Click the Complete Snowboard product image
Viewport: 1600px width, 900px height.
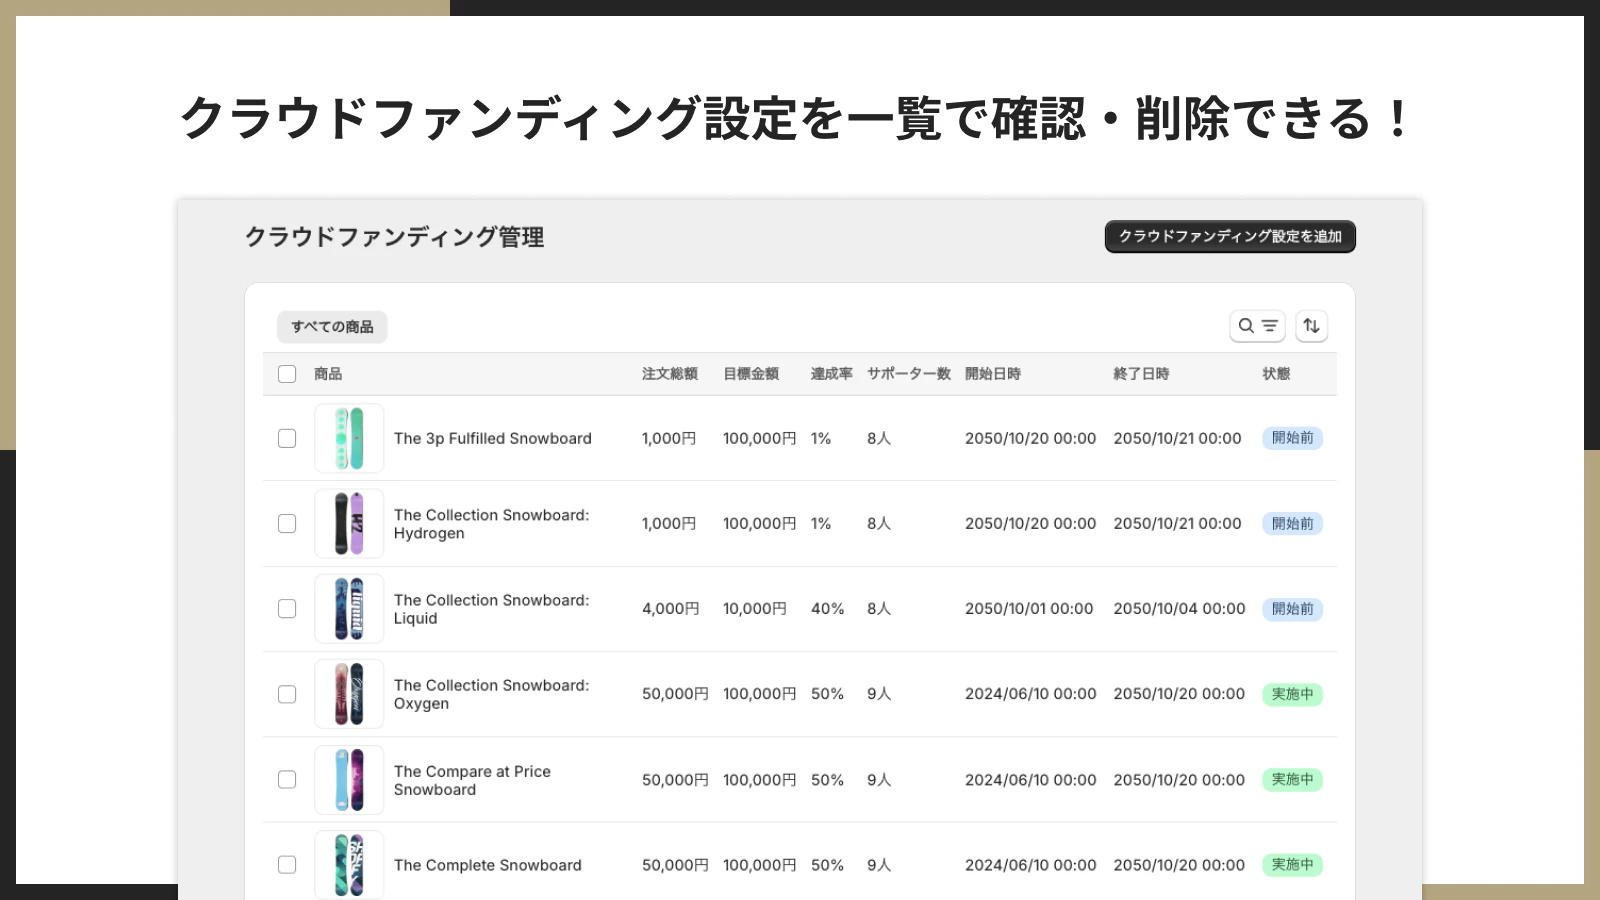349,864
